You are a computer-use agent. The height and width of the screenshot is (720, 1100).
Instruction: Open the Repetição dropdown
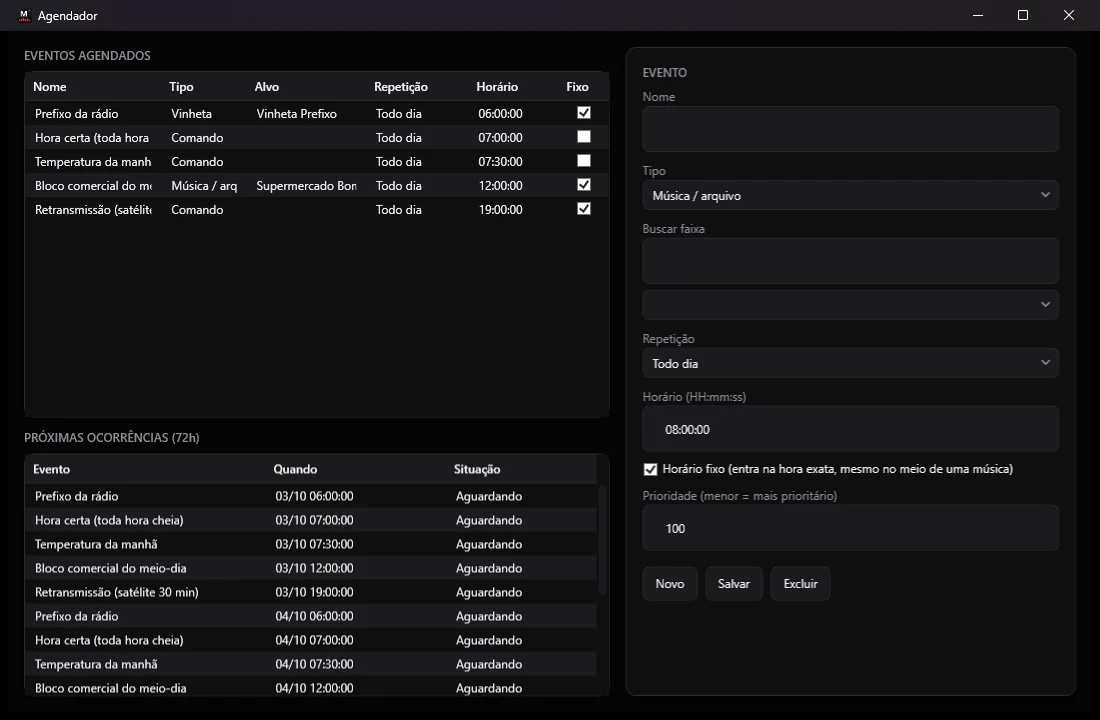850,363
